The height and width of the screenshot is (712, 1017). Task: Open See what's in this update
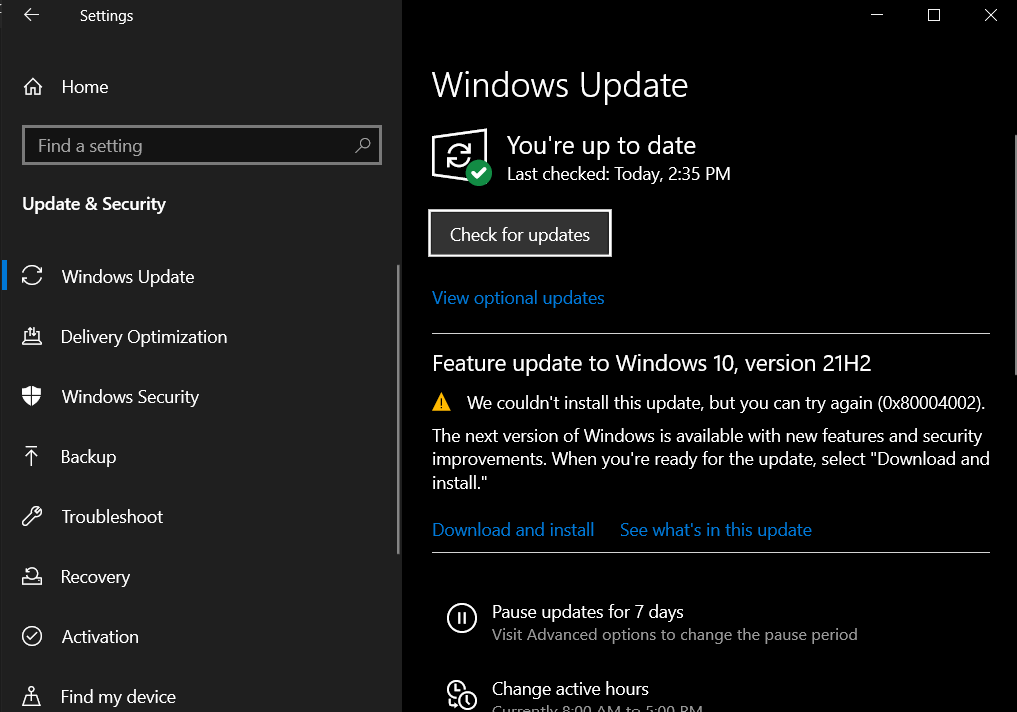click(715, 530)
